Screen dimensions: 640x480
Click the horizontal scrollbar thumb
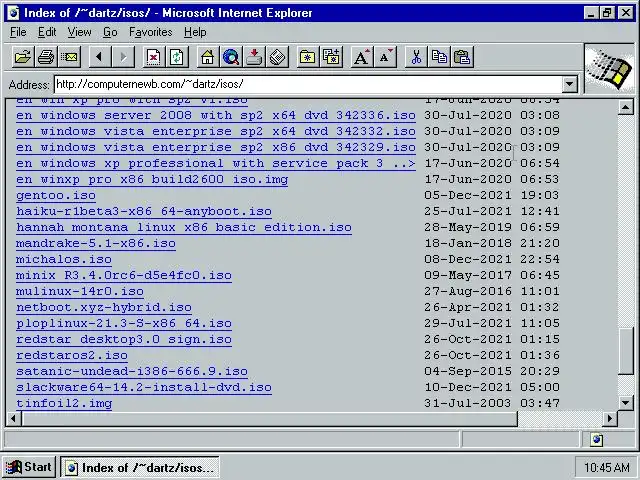click(x=270, y=418)
